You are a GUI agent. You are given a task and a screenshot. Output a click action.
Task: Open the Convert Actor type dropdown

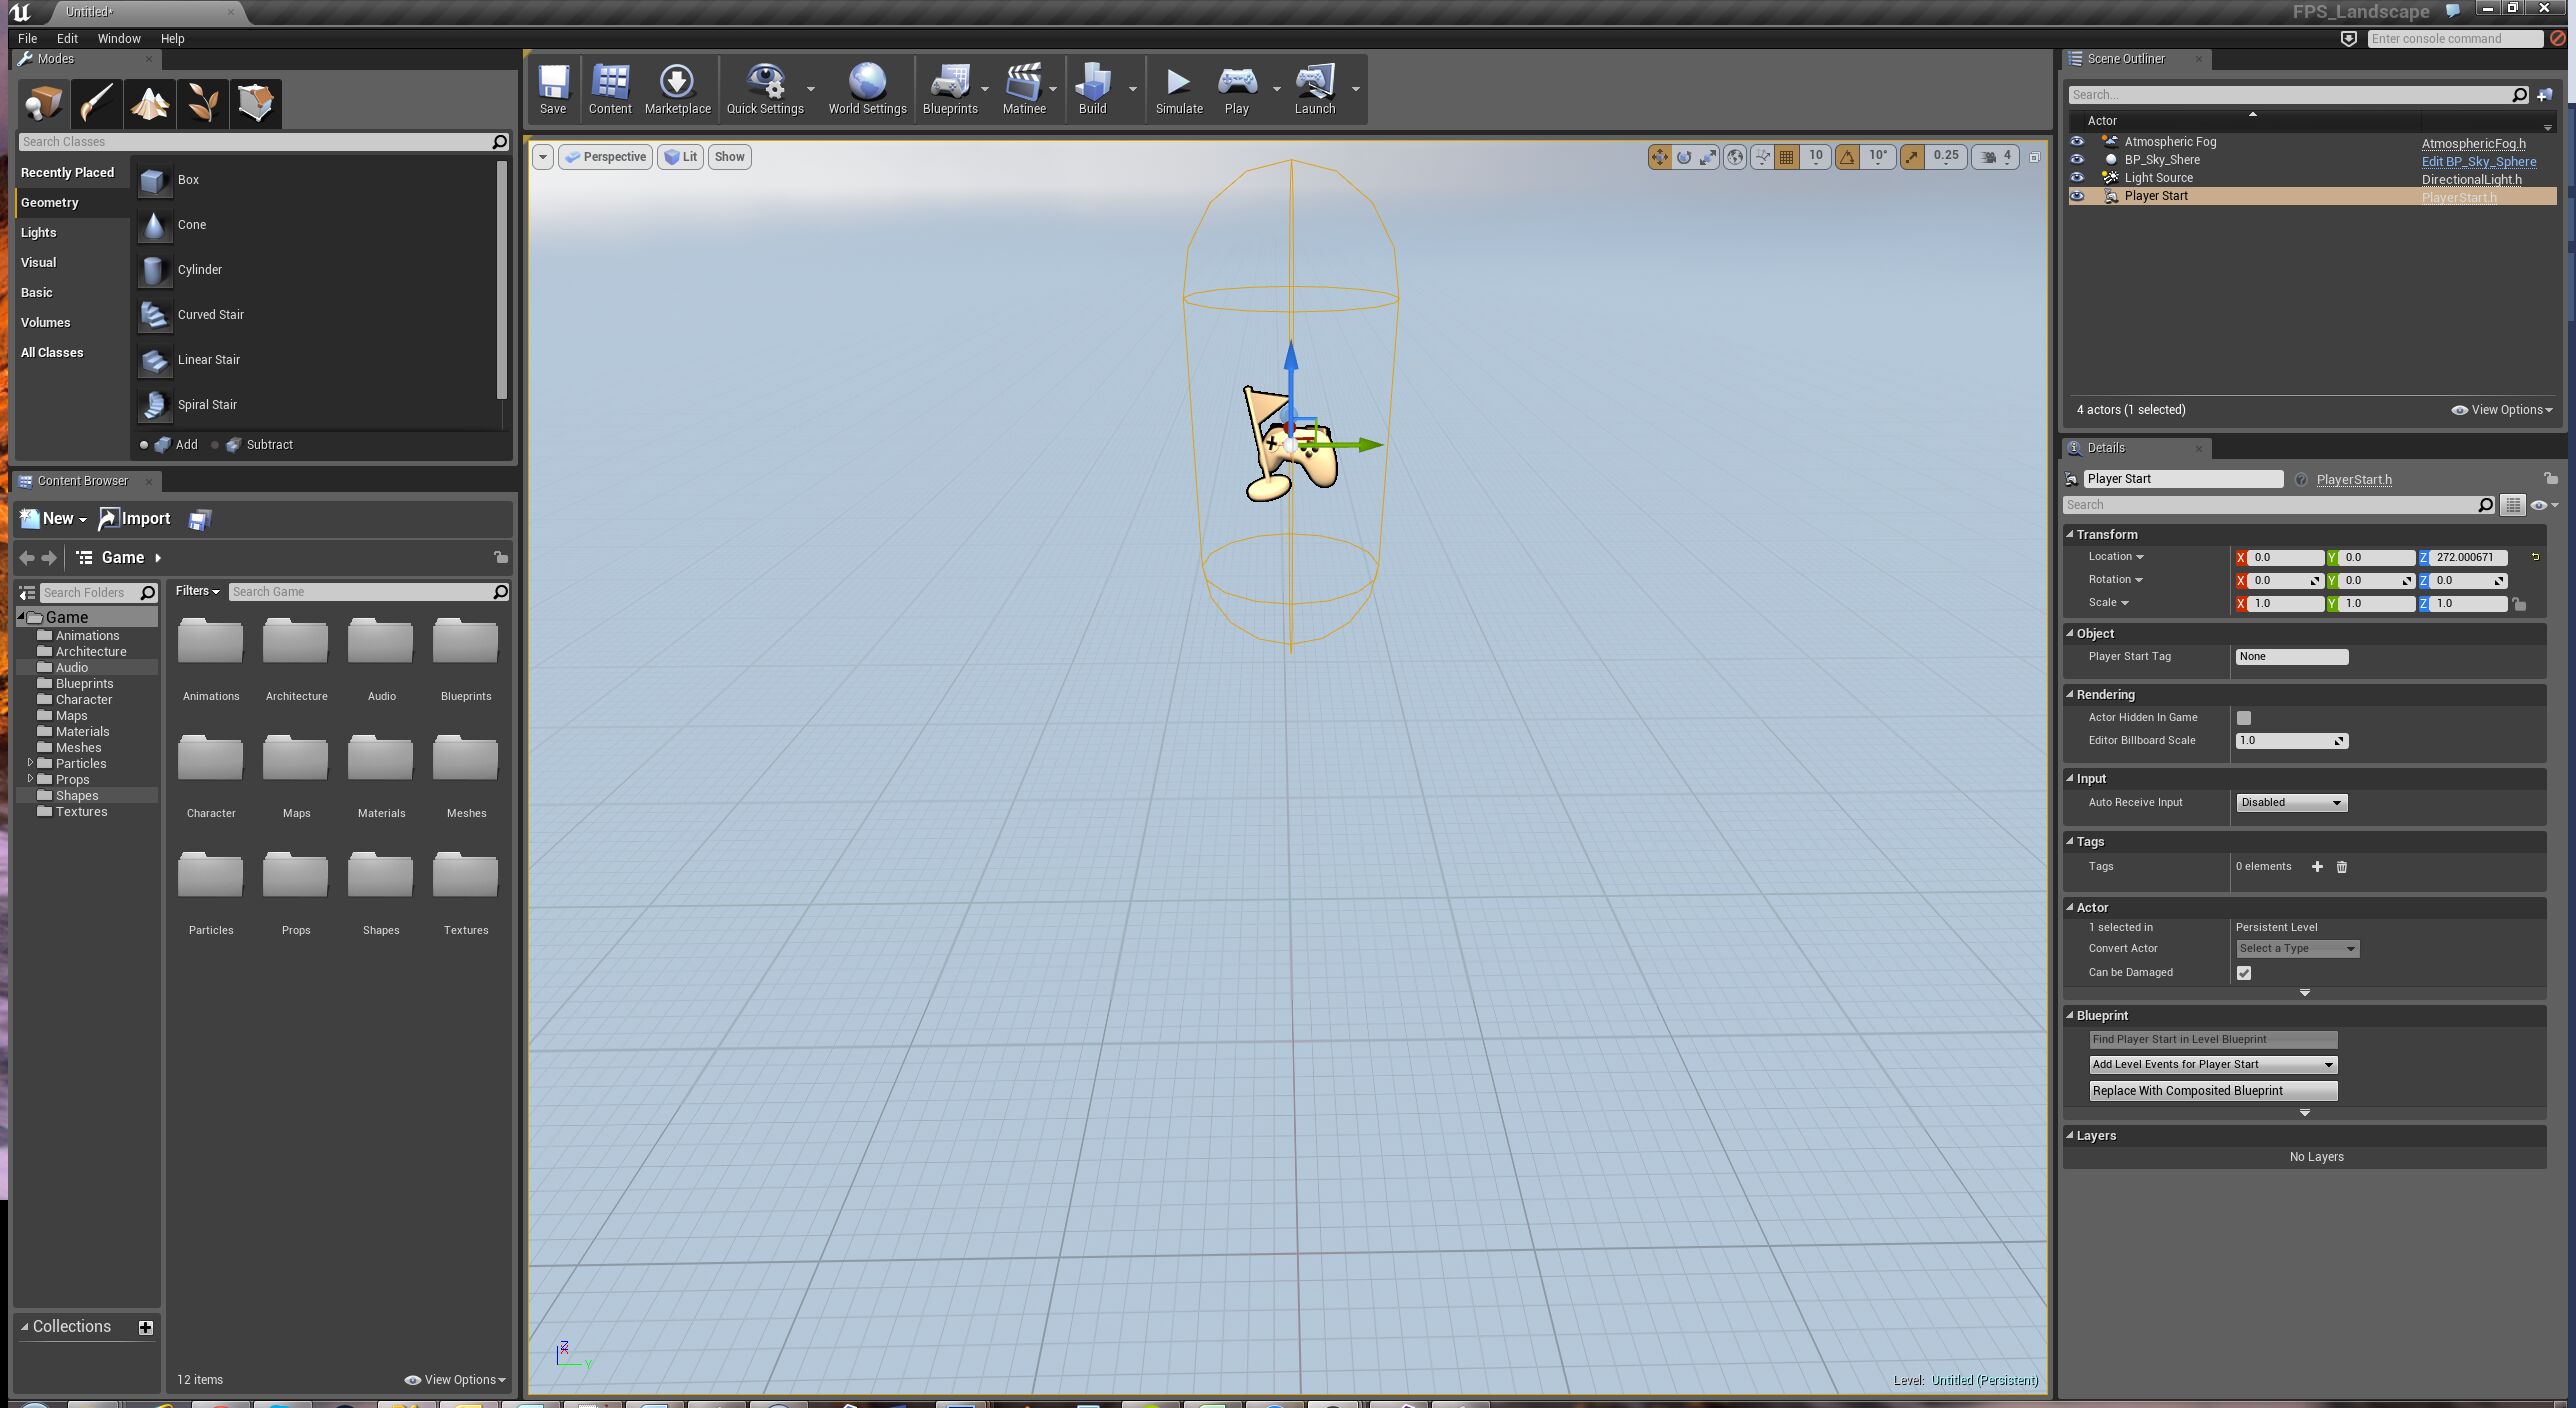(x=2297, y=949)
